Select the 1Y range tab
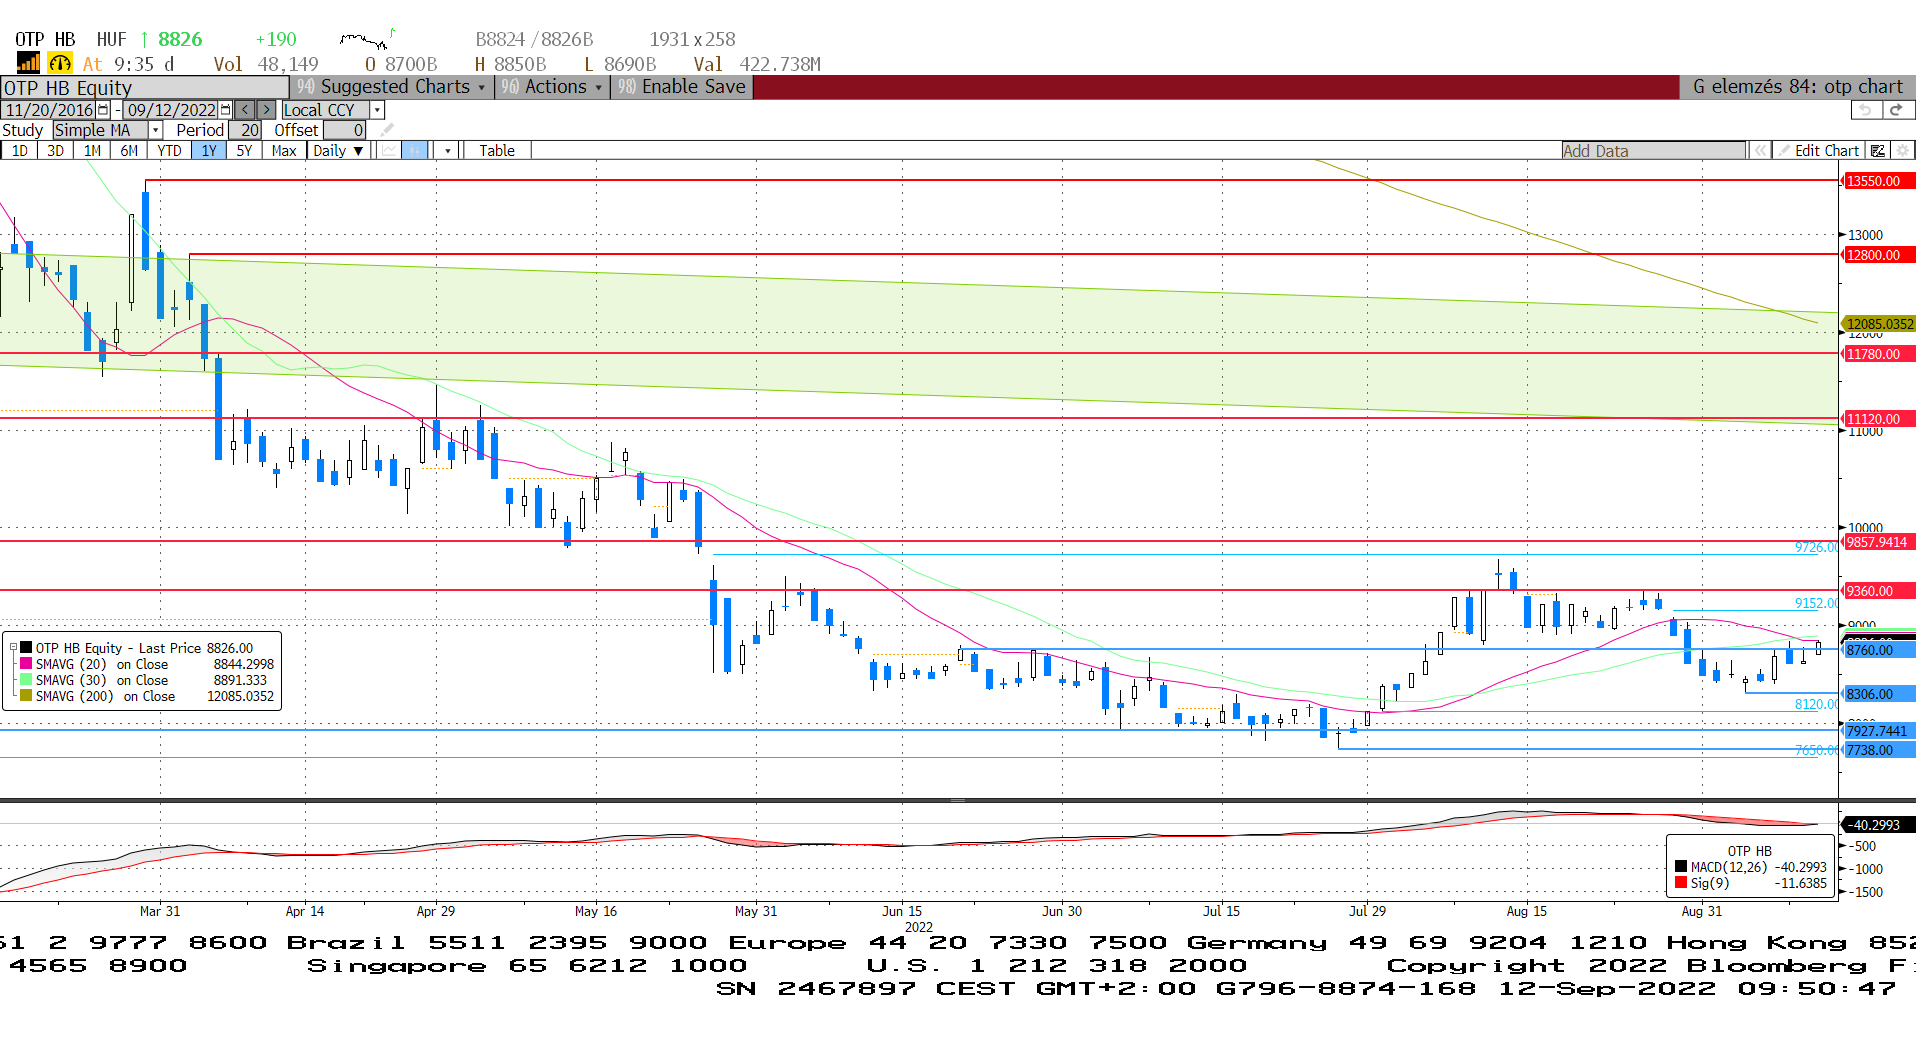This screenshot has height=1044, width=1916. click(209, 151)
